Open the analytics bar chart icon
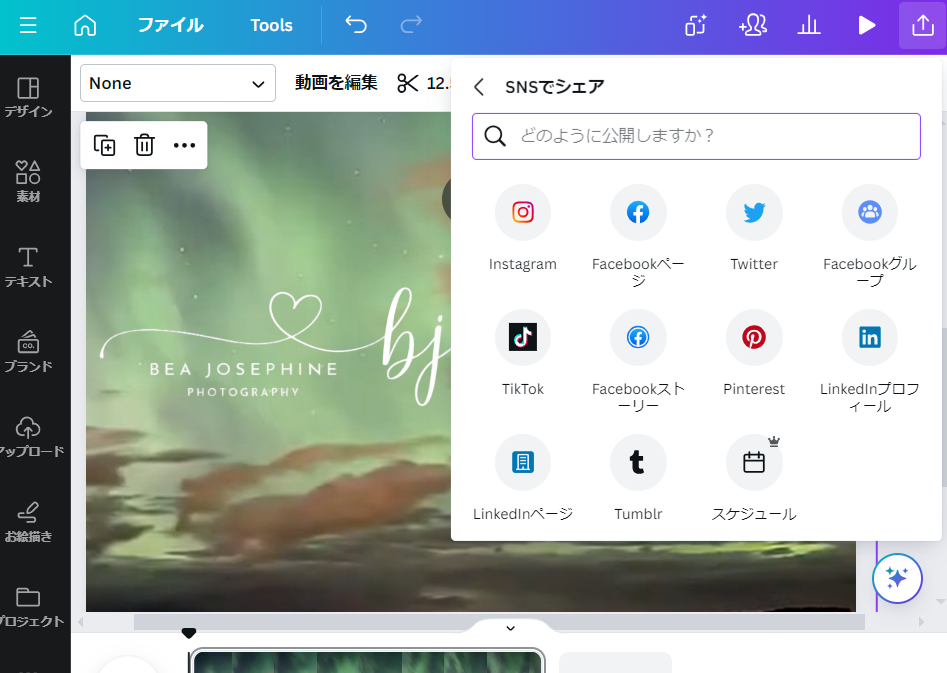The image size is (947, 673). (x=809, y=25)
